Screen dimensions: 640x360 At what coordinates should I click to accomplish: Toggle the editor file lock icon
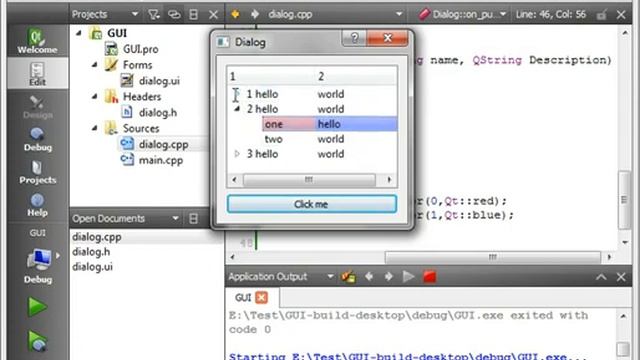point(601,15)
